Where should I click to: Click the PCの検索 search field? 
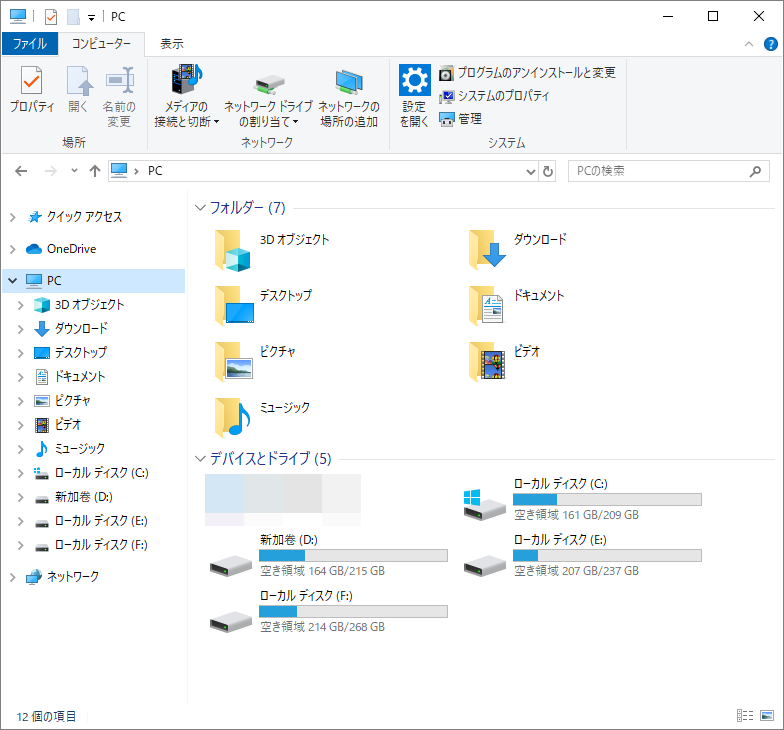click(x=668, y=171)
